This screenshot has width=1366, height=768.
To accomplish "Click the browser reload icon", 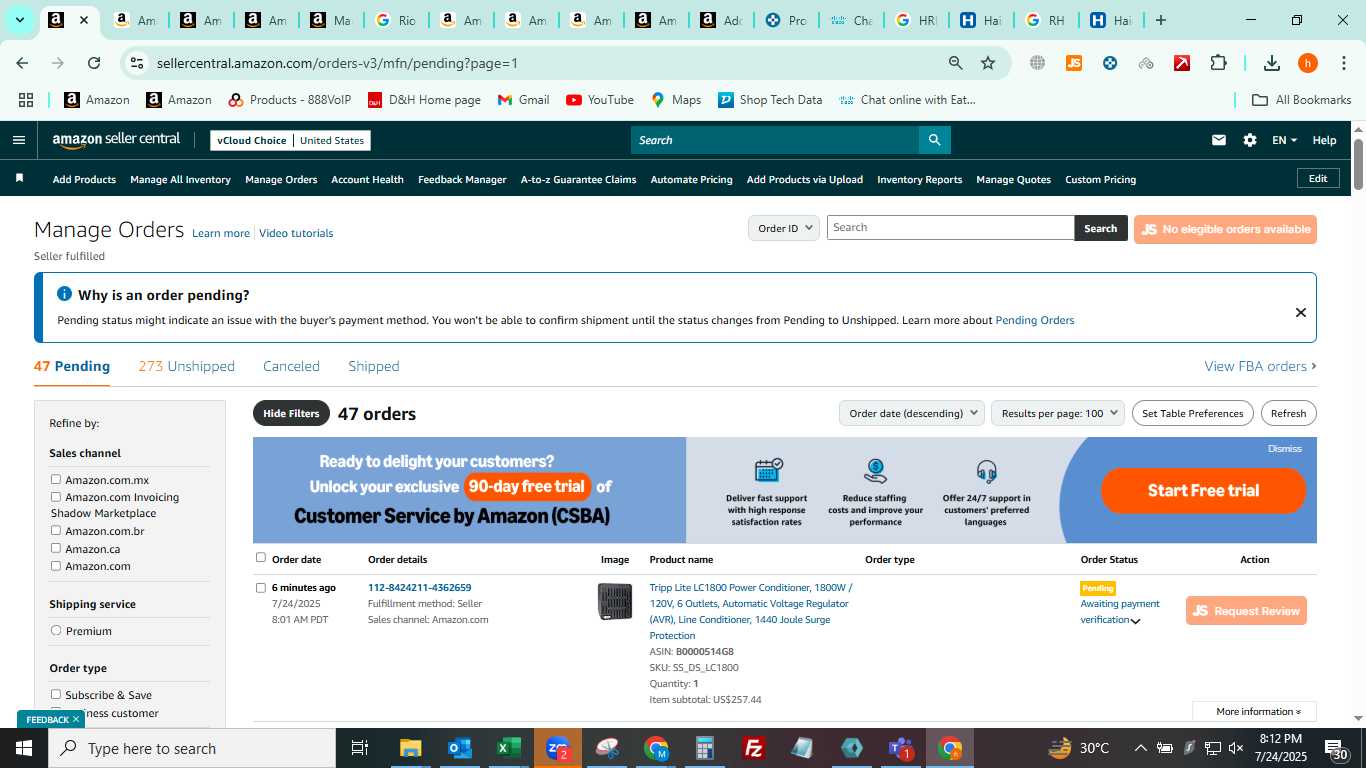I will (94, 63).
